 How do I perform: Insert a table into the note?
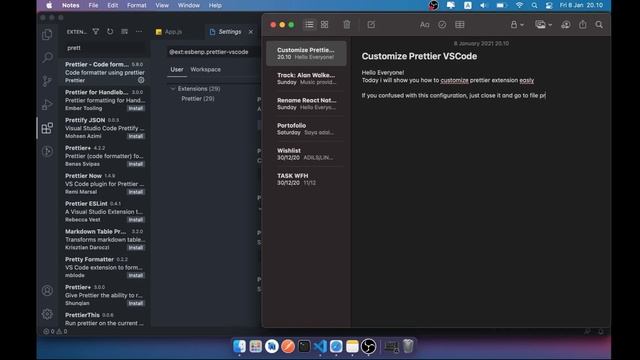click(x=460, y=24)
